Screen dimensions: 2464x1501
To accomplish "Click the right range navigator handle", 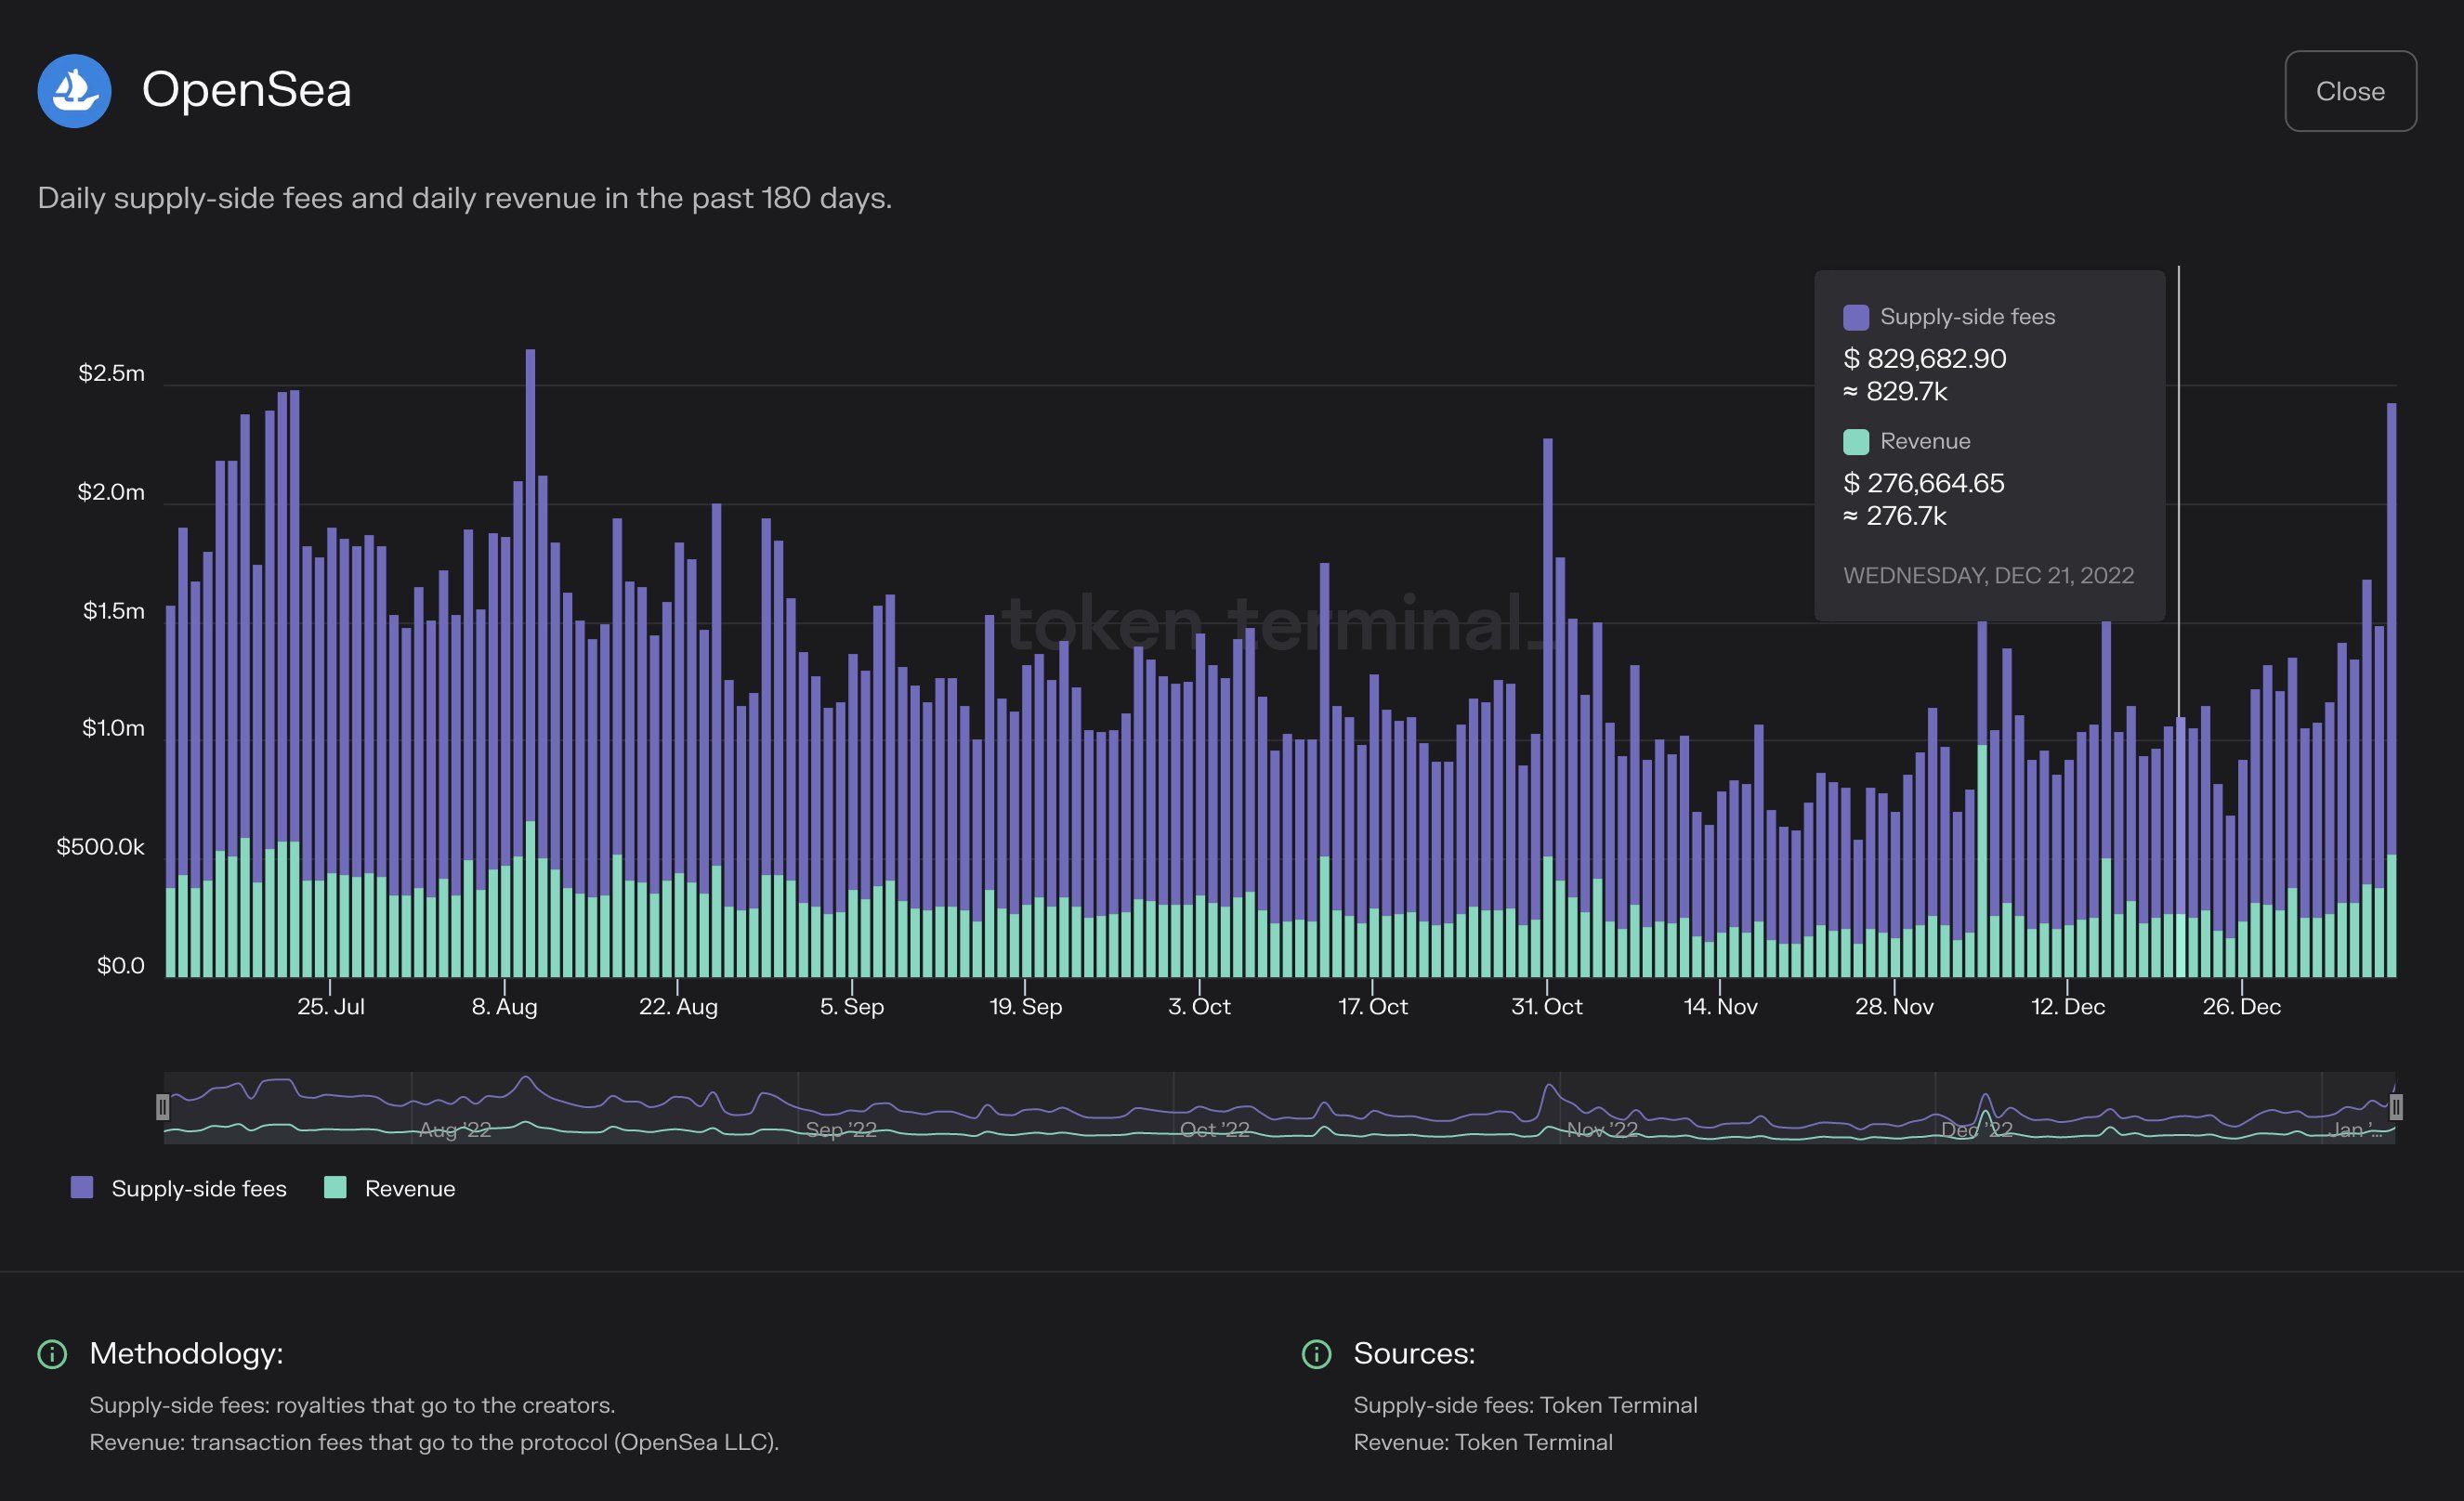I will click(2396, 1107).
